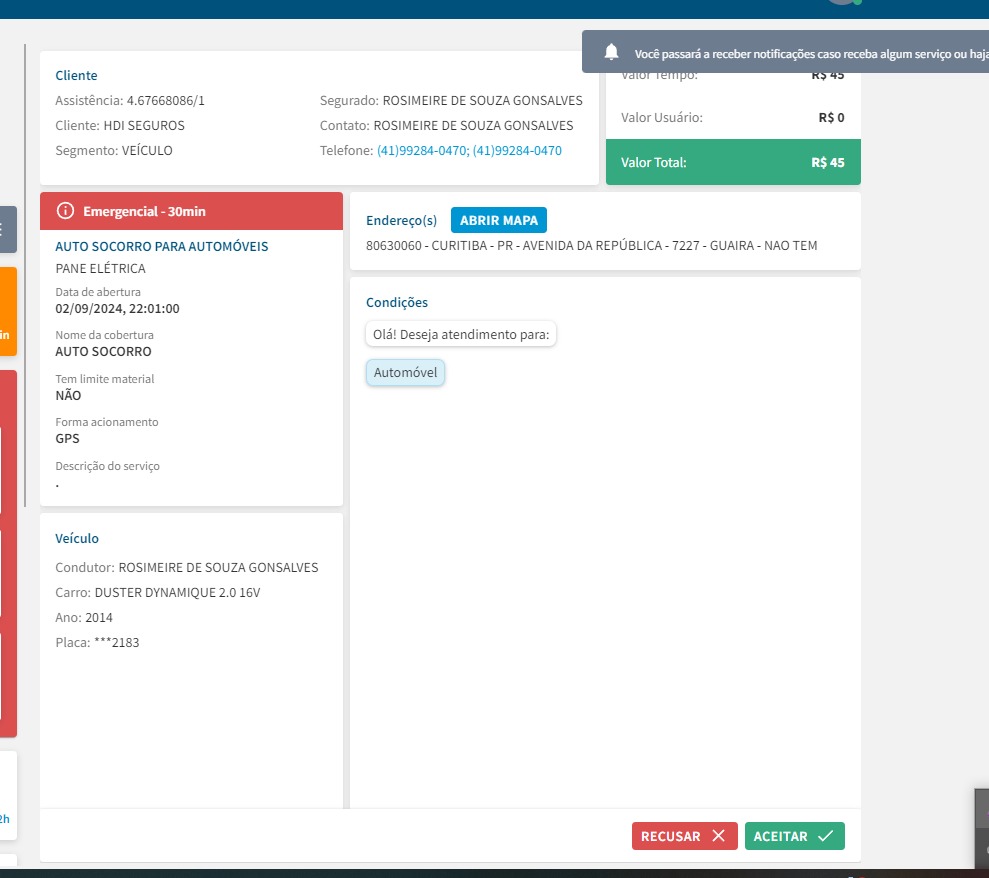Click the Nome da cobertura value AUTO SOCORRO
The height and width of the screenshot is (878, 989).
tap(103, 352)
